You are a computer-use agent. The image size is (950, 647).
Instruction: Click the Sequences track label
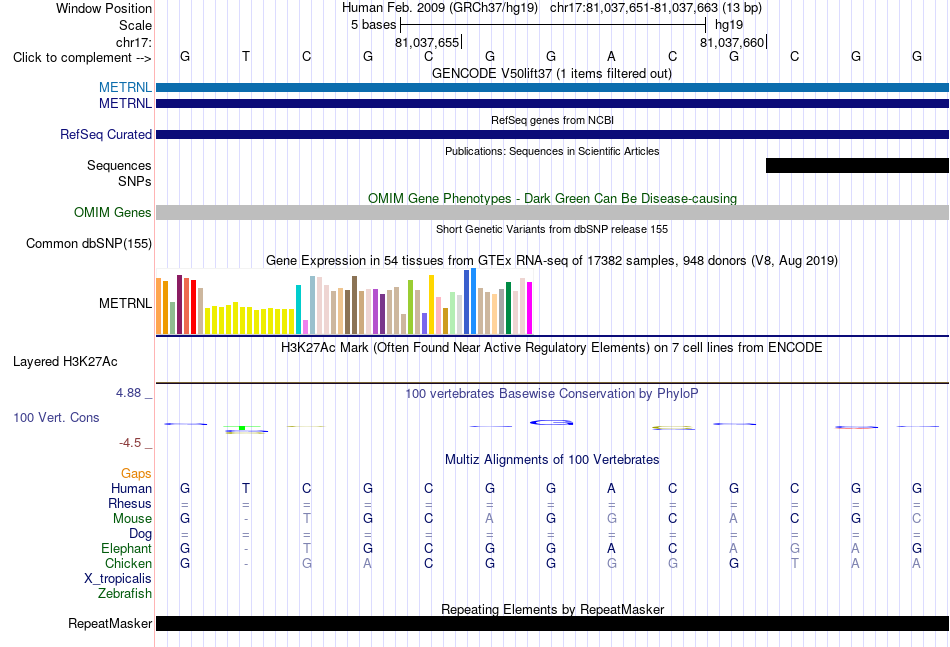pyautogui.click(x=119, y=165)
